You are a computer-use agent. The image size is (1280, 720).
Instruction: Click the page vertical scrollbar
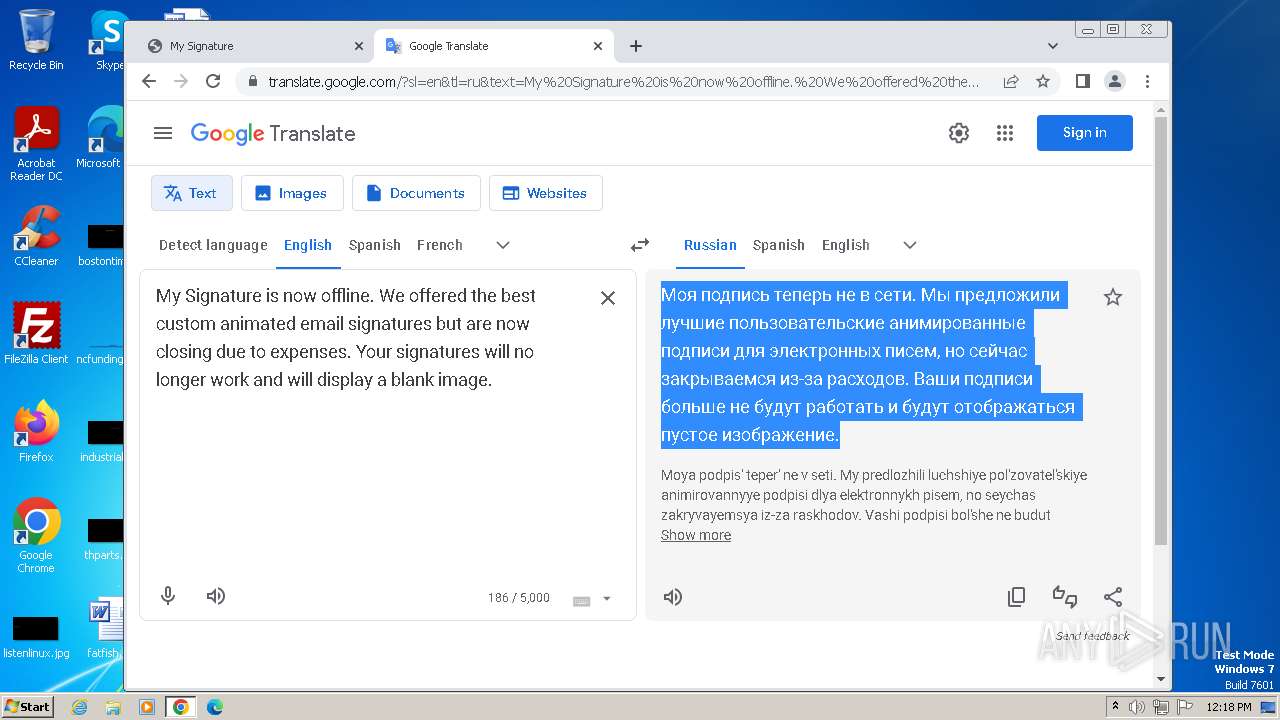pos(1161,330)
